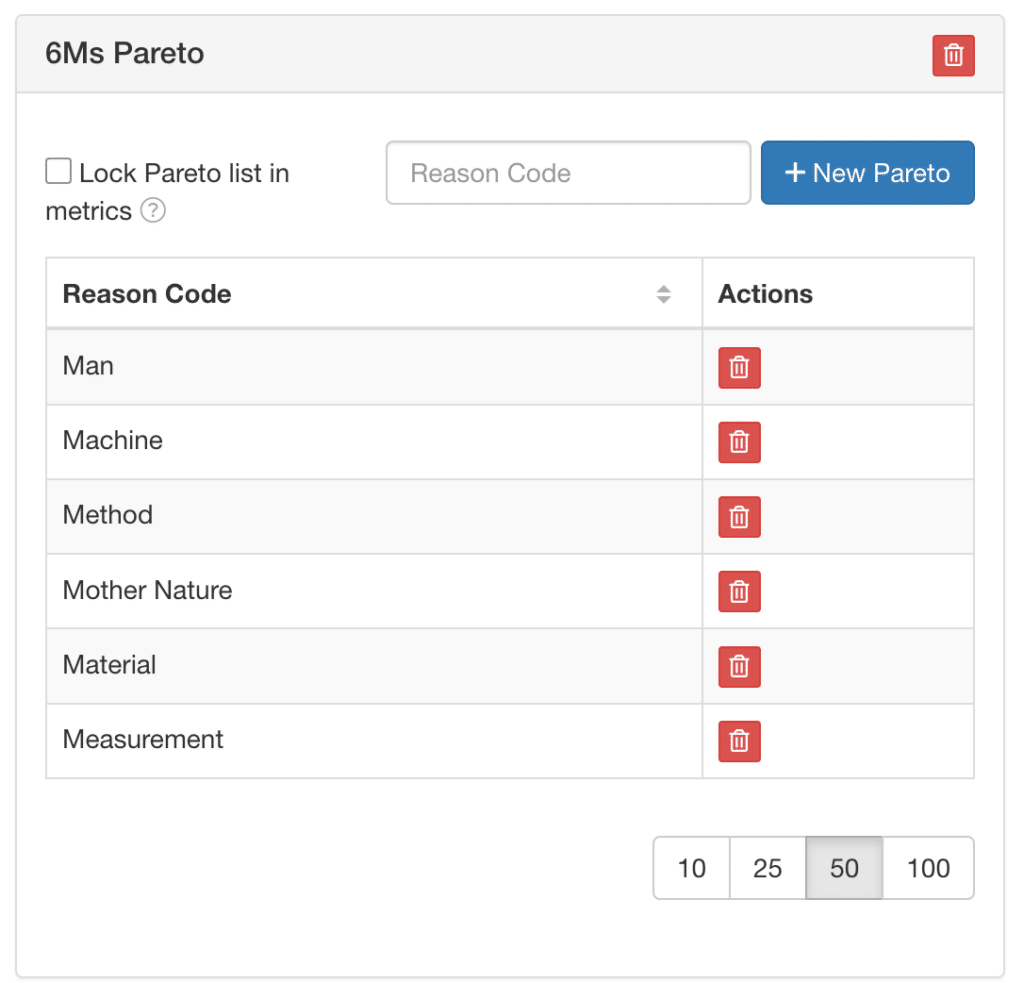The image size is (1024, 983).
Task: Show 100 entries per page
Action: (x=928, y=868)
